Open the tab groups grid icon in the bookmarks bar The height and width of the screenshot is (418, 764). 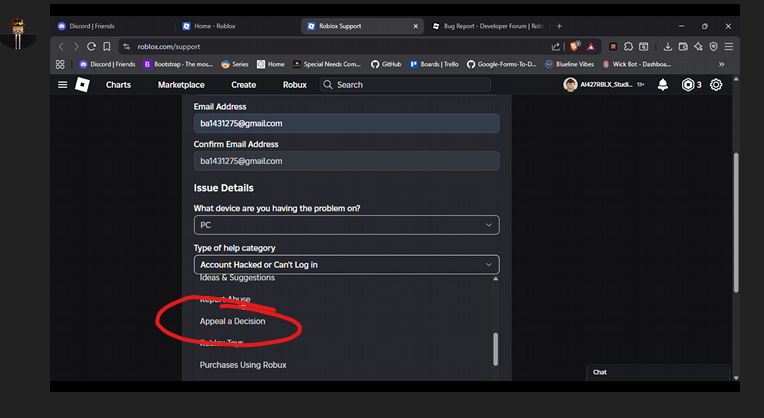tap(60, 64)
